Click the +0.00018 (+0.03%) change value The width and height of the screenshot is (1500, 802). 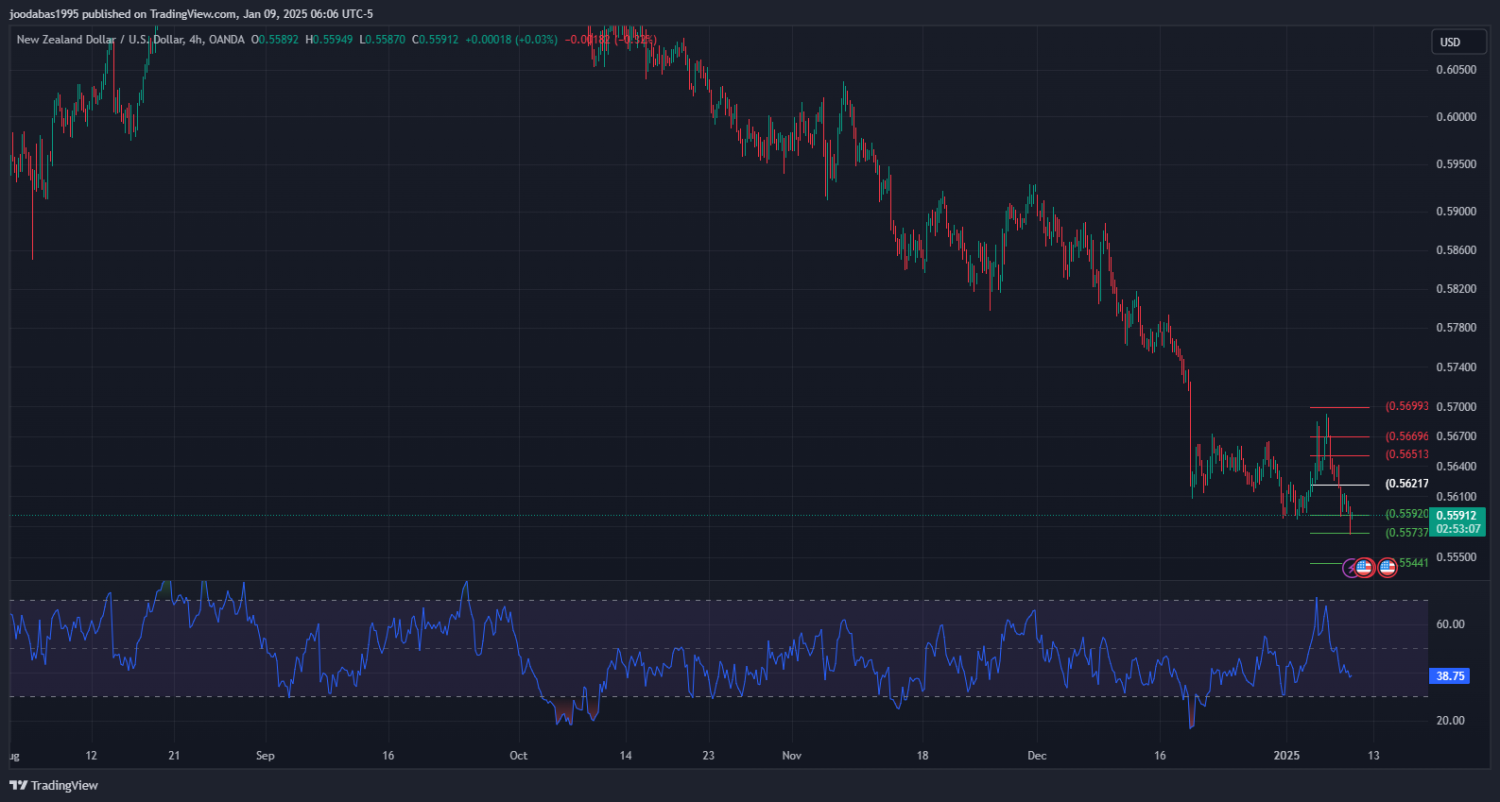tap(512, 40)
